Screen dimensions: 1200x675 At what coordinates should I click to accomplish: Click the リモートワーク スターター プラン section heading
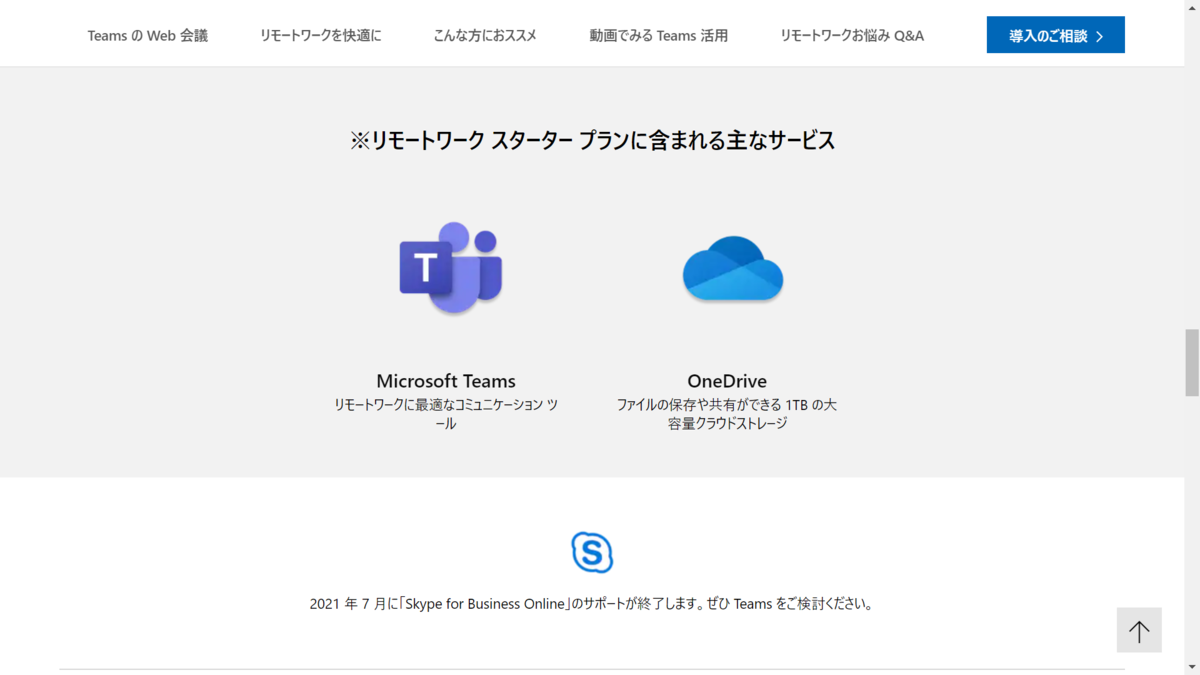tap(592, 141)
